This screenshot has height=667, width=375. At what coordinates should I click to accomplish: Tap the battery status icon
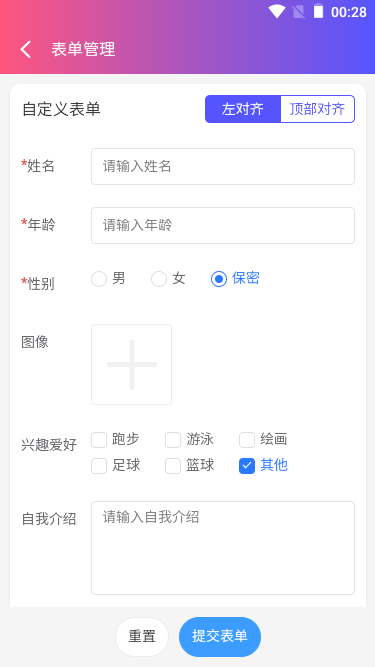click(x=318, y=11)
